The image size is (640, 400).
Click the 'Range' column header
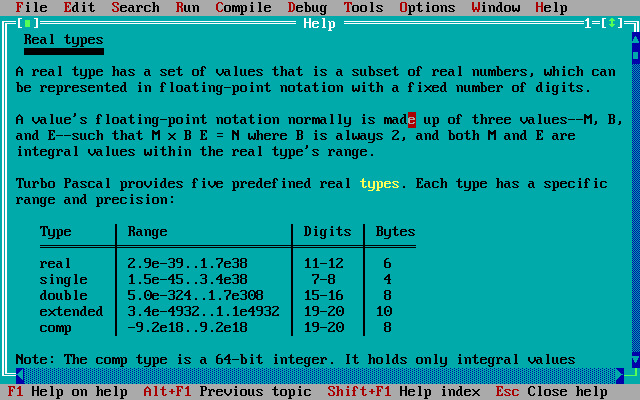[x=147, y=232]
